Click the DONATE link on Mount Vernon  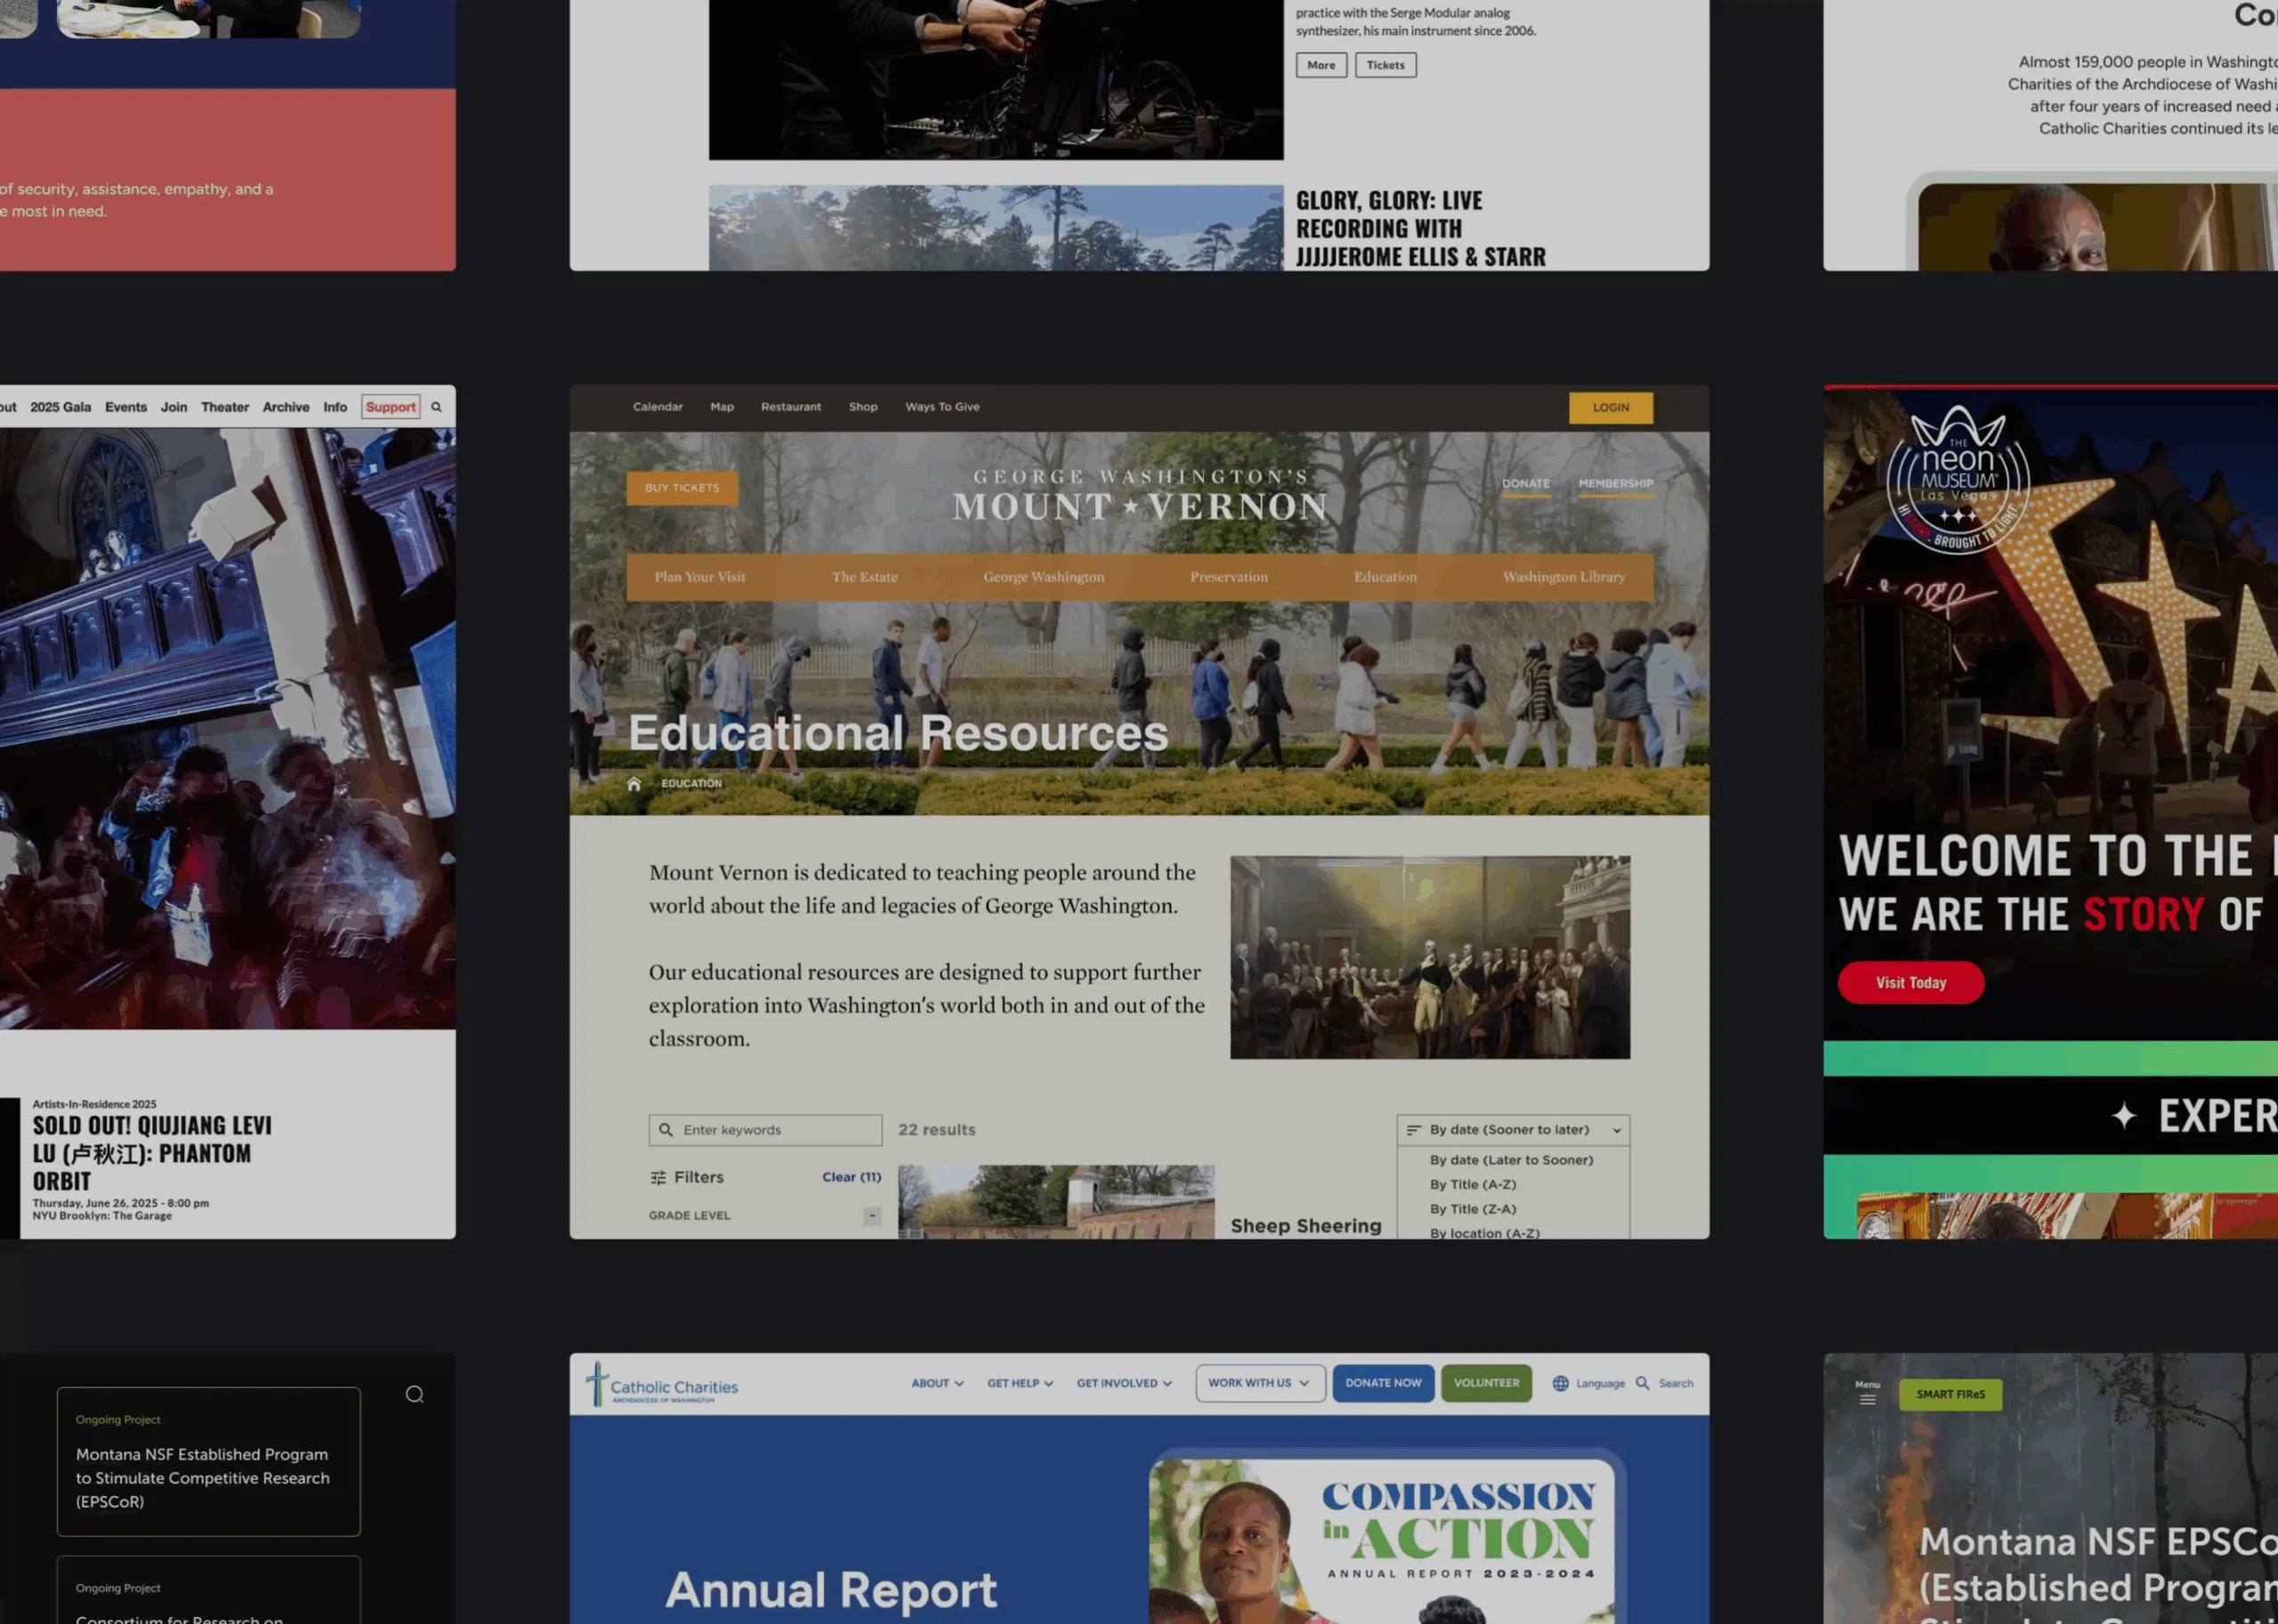coord(1526,484)
